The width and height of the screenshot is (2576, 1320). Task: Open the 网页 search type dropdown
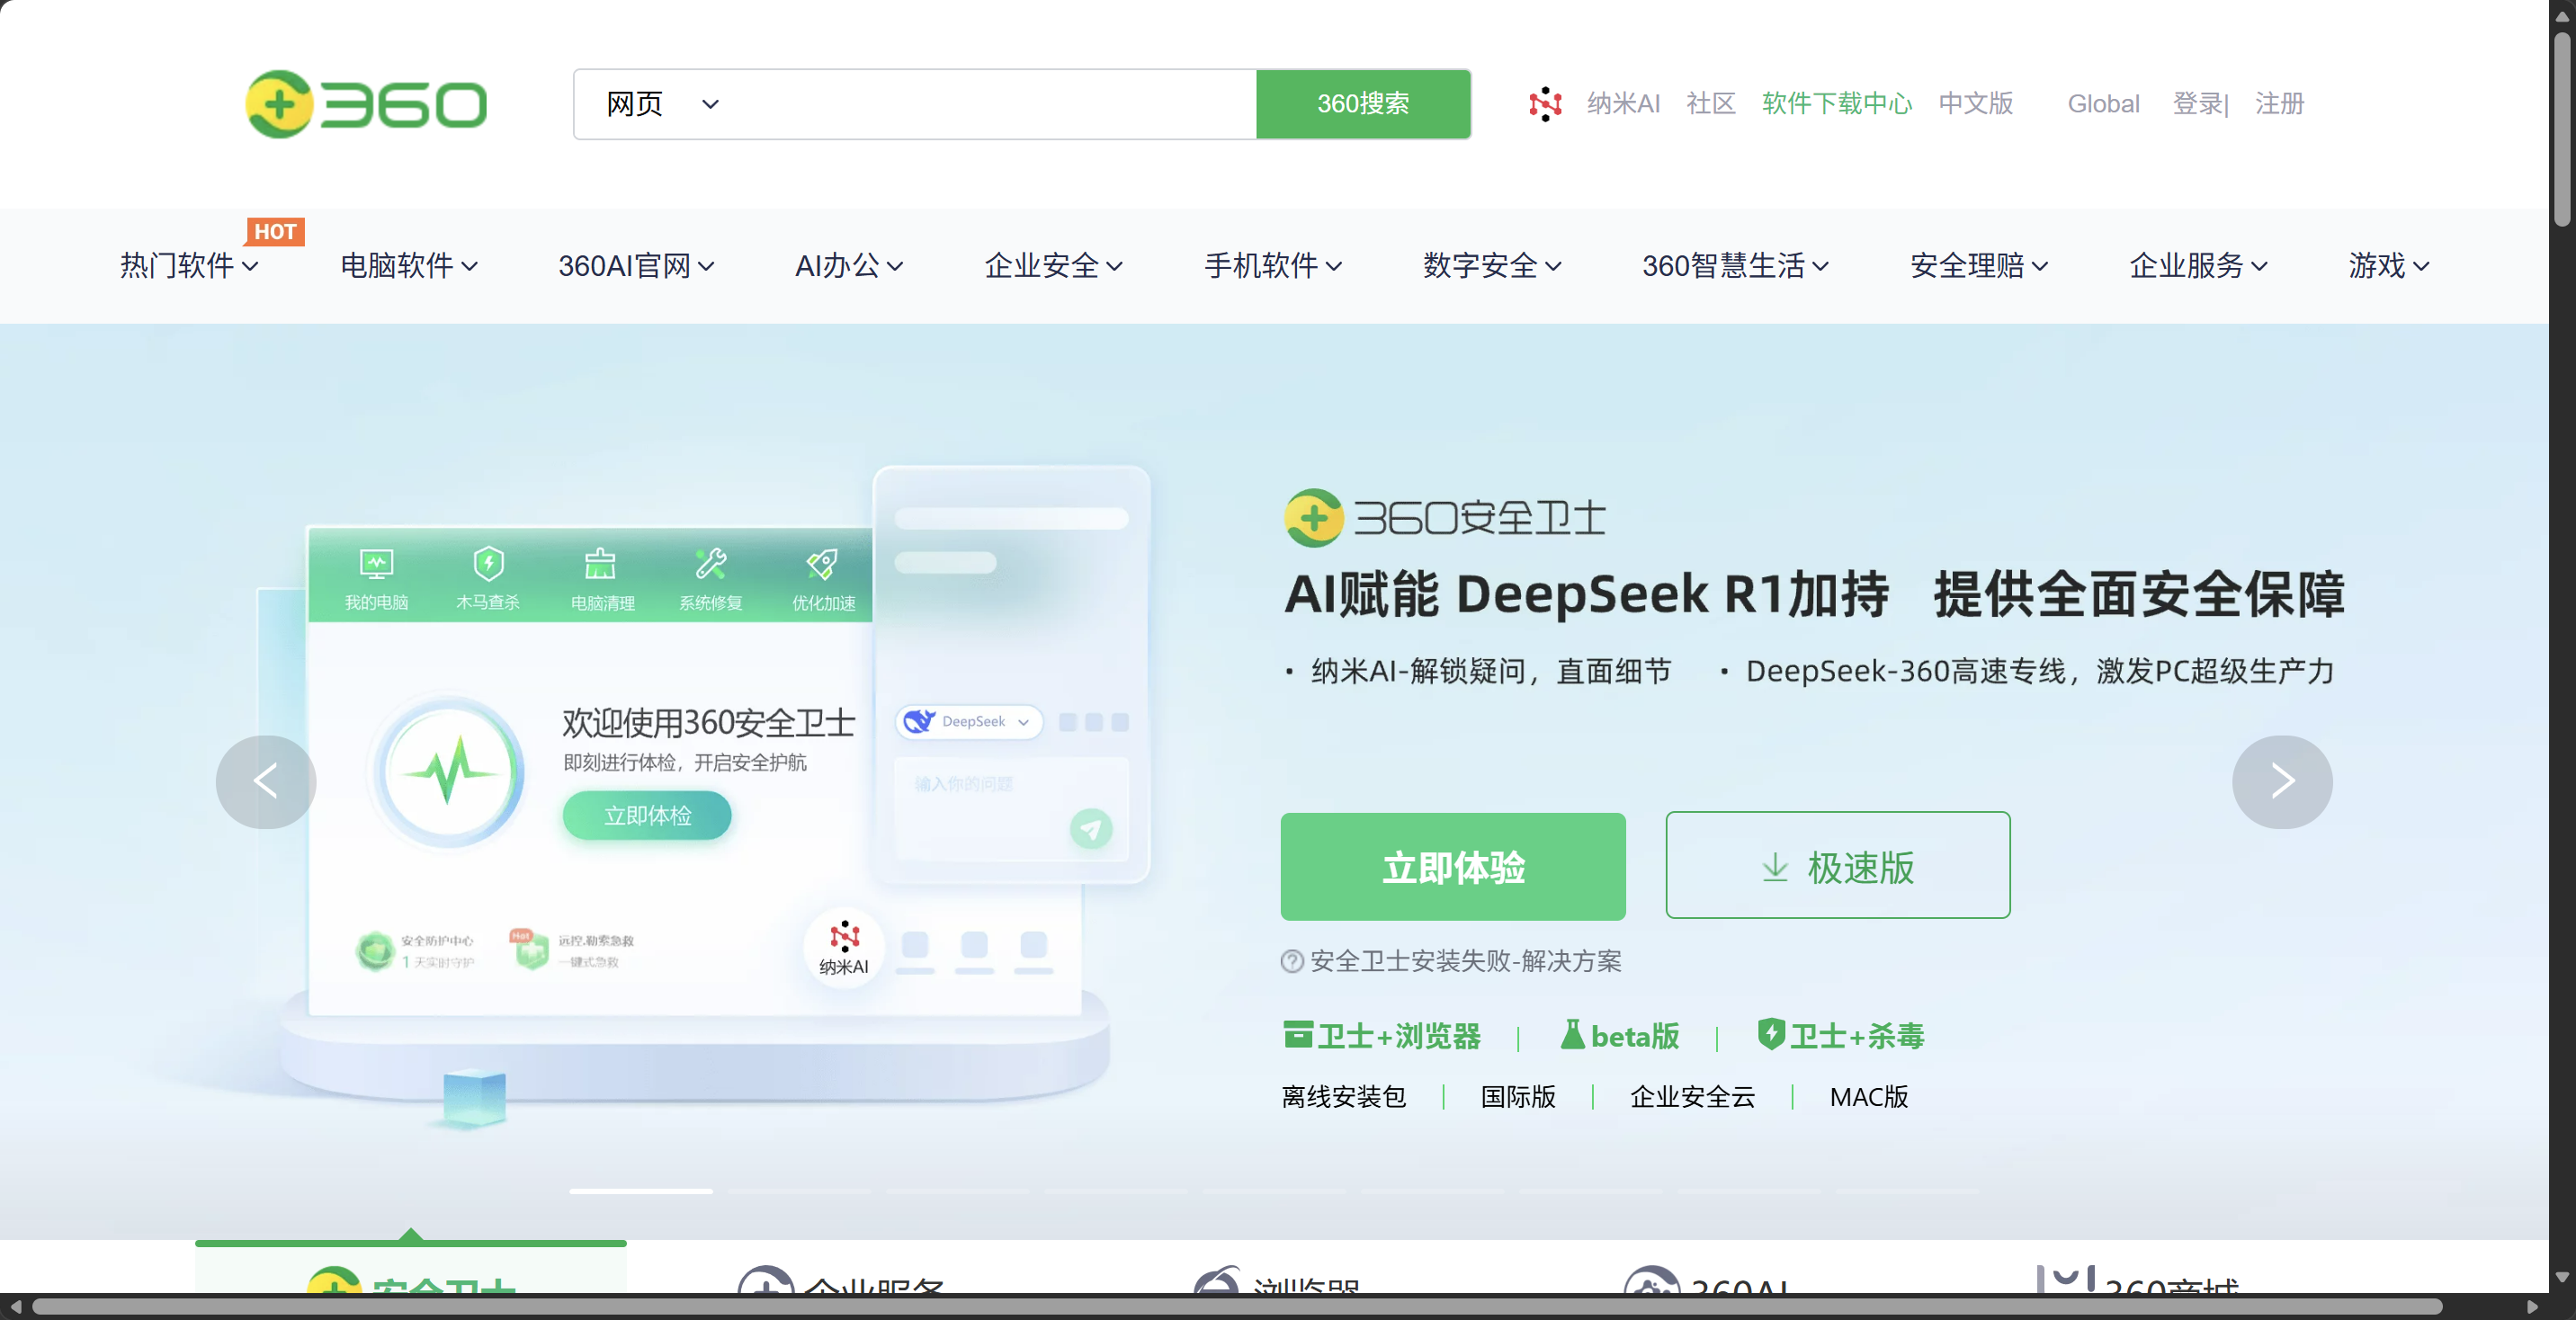pyautogui.click(x=662, y=104)
